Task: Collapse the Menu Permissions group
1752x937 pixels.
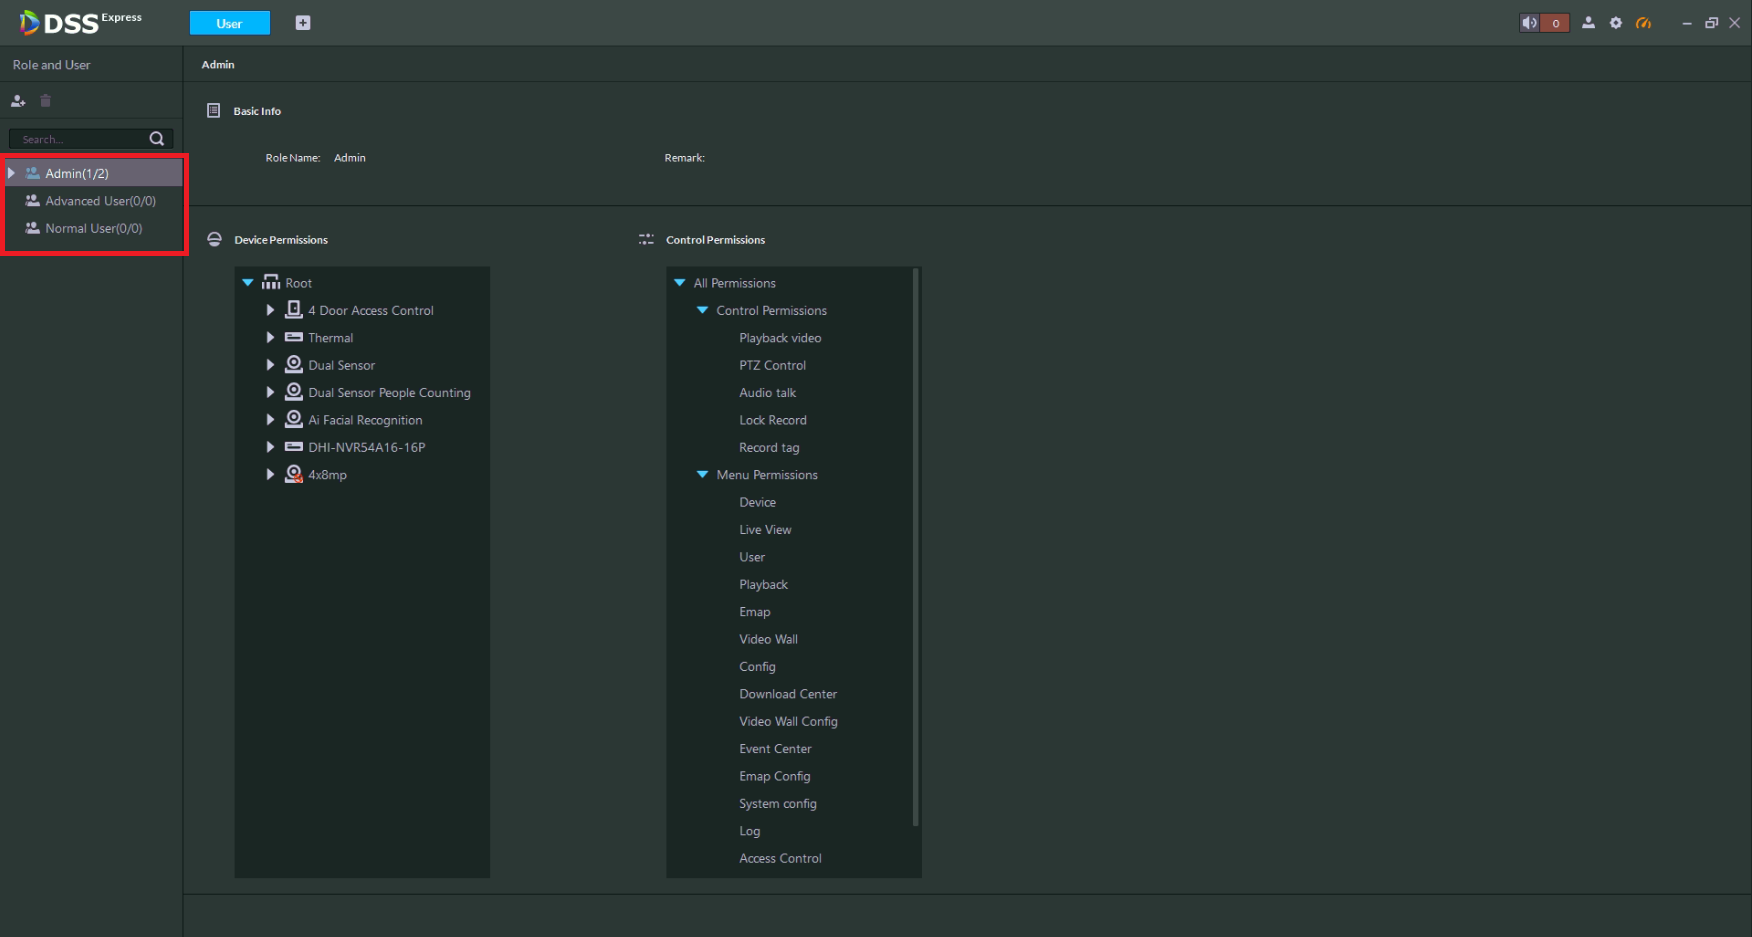Action: click(702, 475)
